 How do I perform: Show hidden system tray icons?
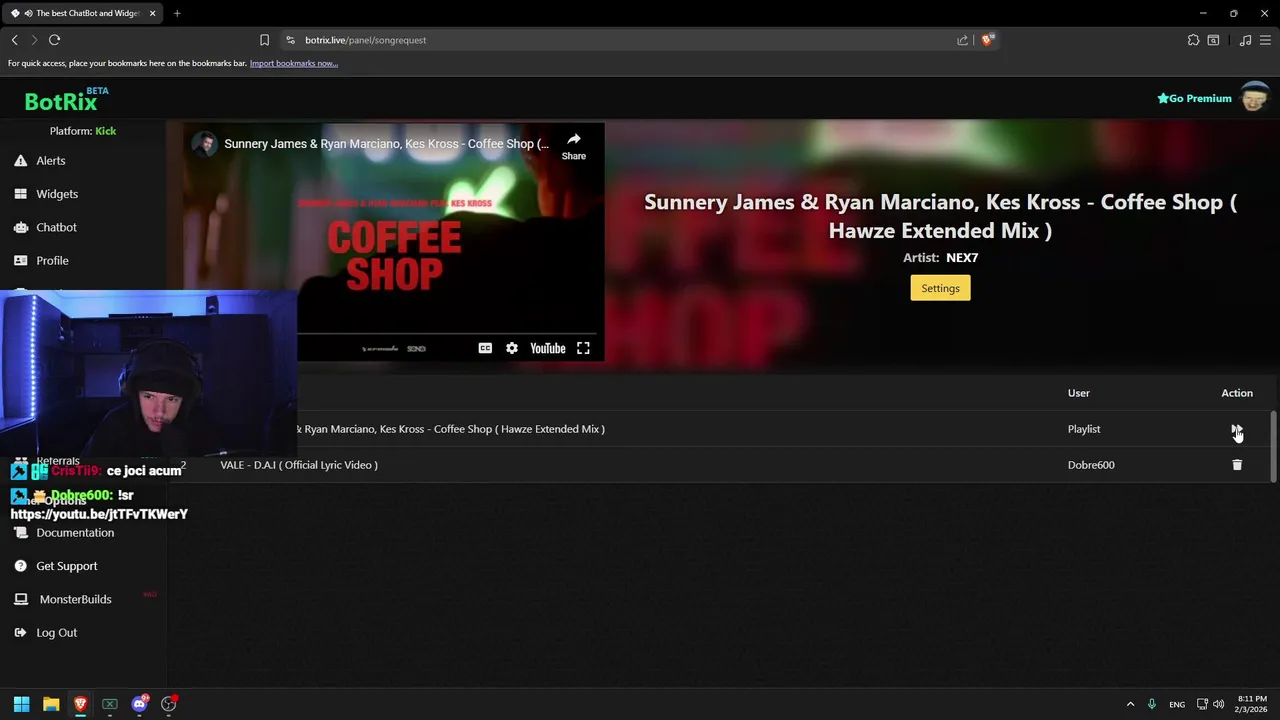coord(1130,704)
